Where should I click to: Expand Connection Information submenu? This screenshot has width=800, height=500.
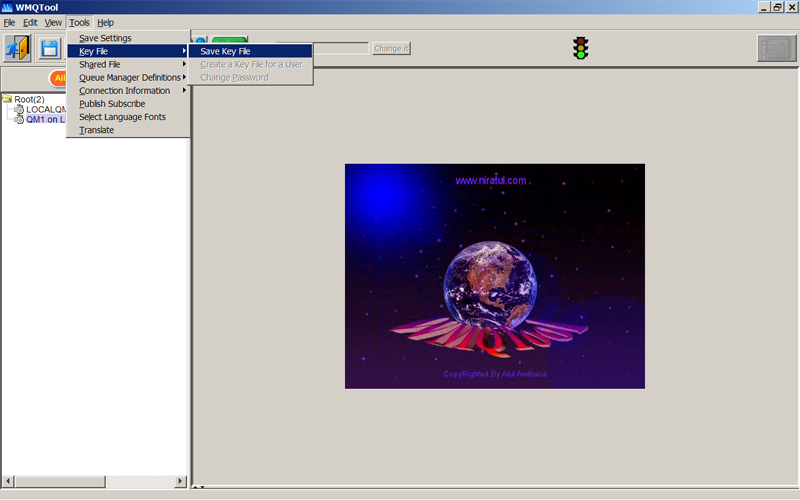[x=128, y=91]
